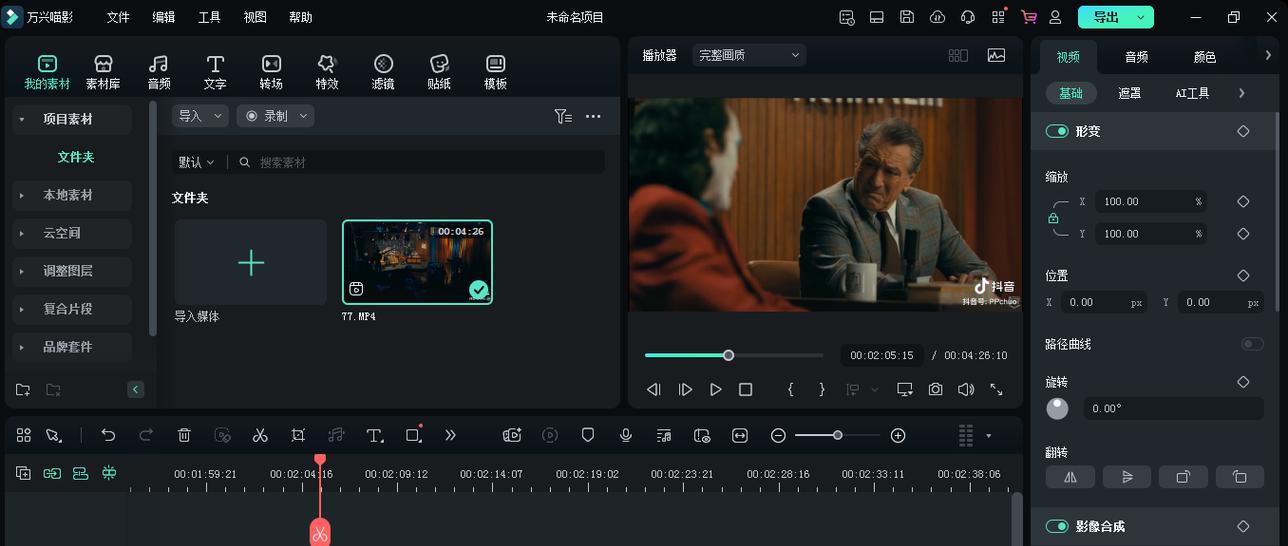The width and height of the screenshot is (1288, 546).
Task: Open the 音频 audio tab in top toolbar
Action: 159,72
